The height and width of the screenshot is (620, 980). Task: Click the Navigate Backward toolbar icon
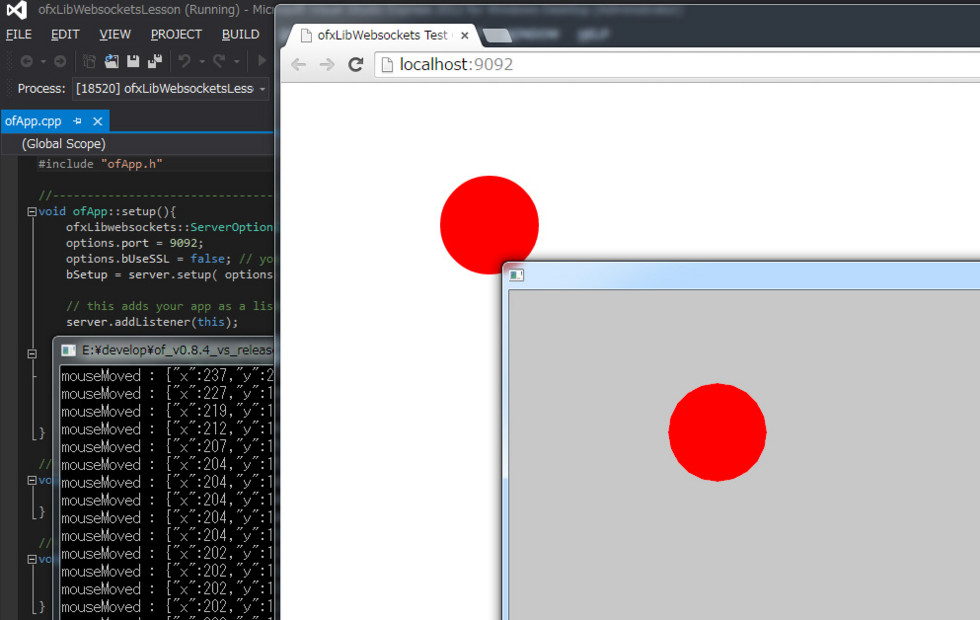click(26, 61)
